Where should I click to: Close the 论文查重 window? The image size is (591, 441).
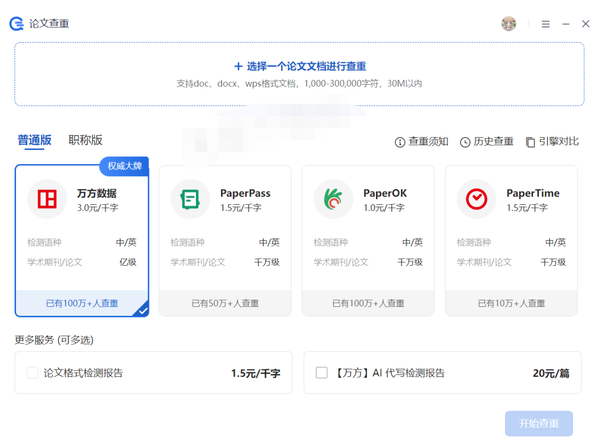[585, 24]
